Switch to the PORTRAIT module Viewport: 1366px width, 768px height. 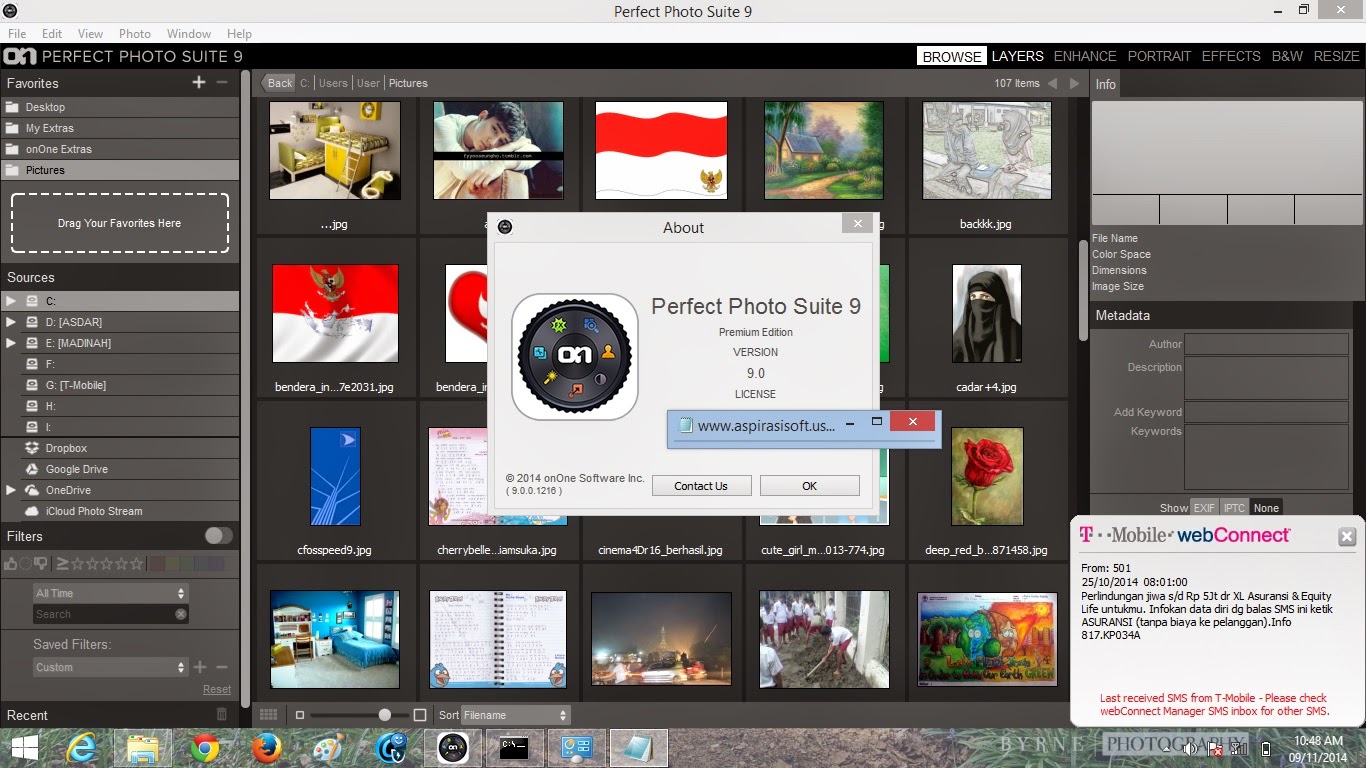(1159, 56)
